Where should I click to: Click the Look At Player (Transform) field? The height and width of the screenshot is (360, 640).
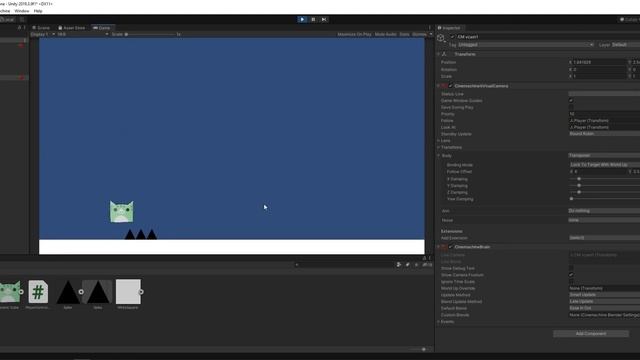click(604, 127)
